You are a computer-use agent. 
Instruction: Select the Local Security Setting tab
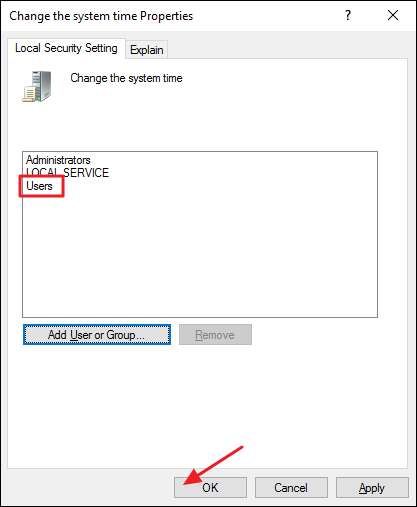66,48
